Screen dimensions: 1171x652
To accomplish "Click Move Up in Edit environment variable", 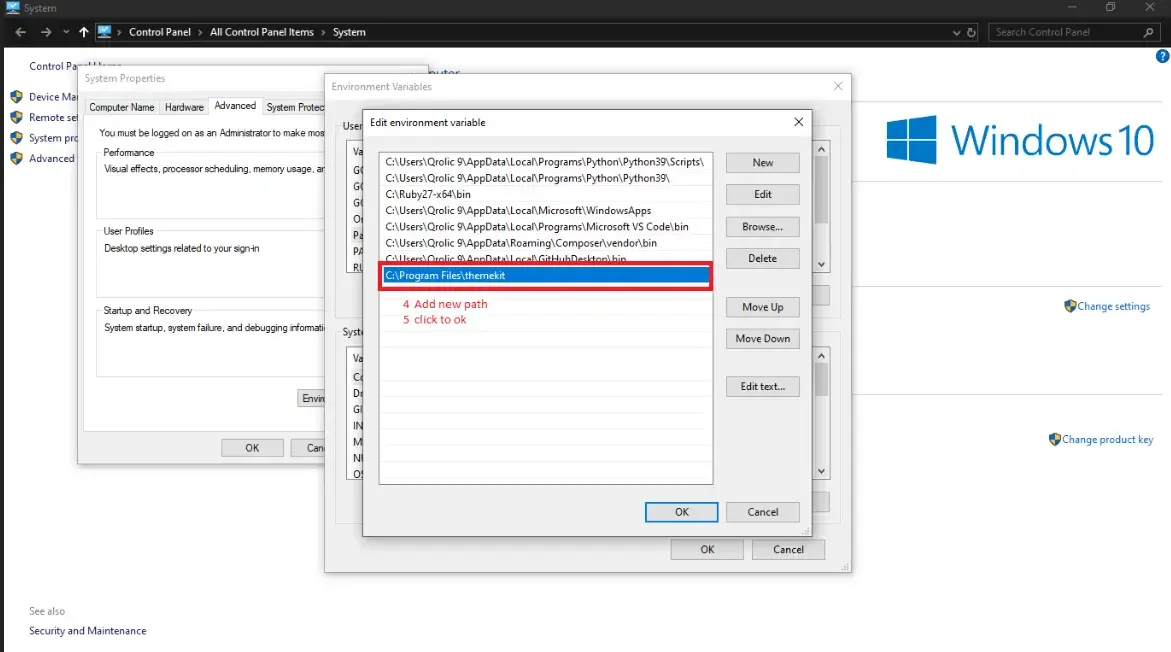I will pyautogui.click(x=762, y=307).
